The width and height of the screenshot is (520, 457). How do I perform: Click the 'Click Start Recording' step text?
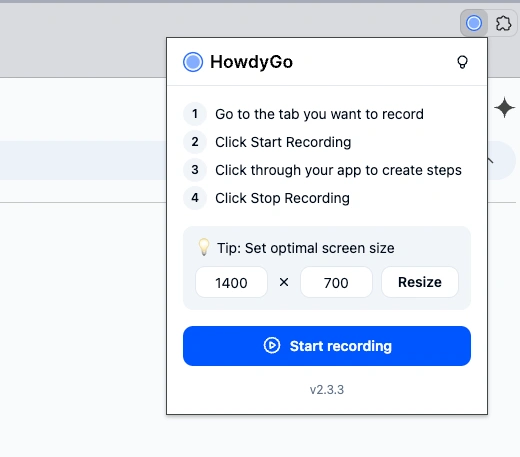click(x=283, y=142)
